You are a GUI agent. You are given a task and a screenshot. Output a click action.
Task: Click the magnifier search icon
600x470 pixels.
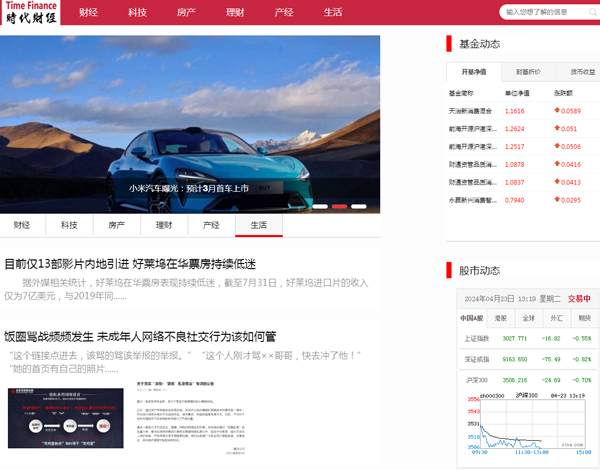click(x=593, y=12)
